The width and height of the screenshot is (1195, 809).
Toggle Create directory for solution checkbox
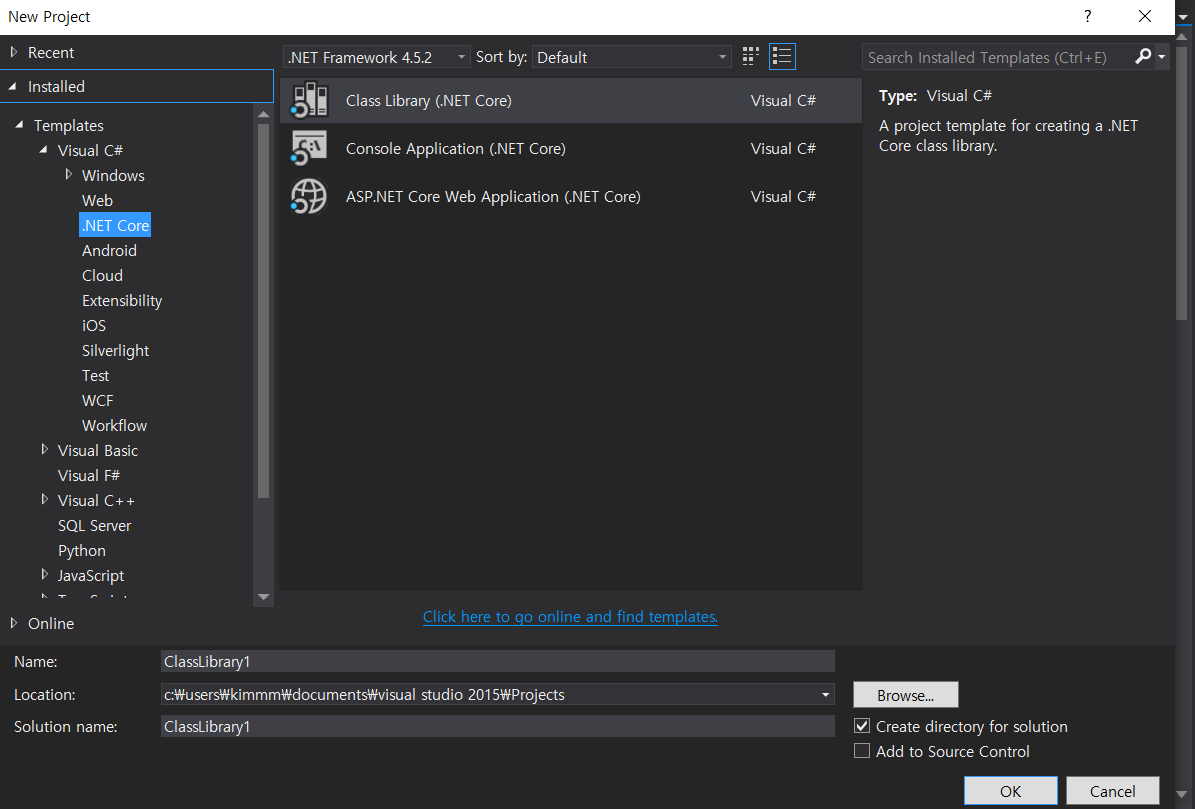point(862,726)
